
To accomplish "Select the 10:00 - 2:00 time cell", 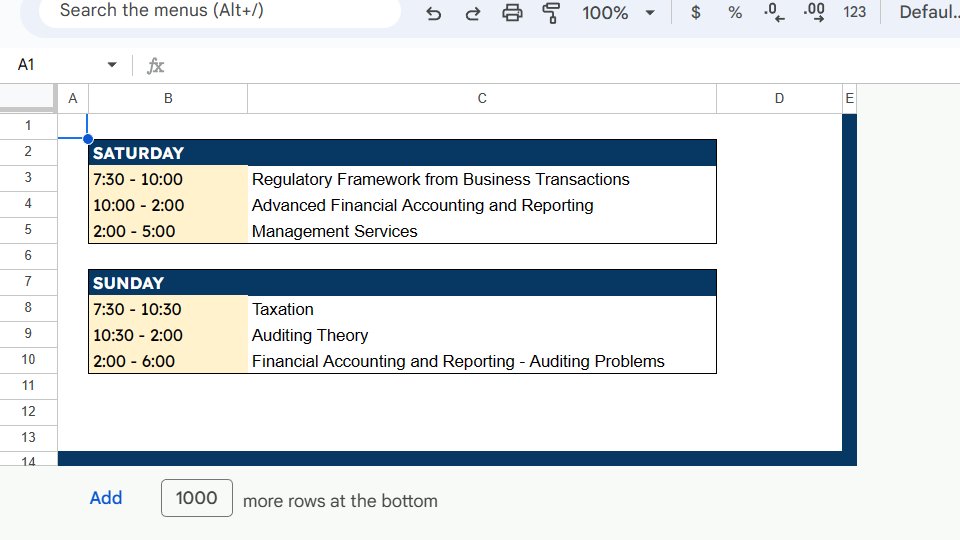I will click(x=168, y=205).
